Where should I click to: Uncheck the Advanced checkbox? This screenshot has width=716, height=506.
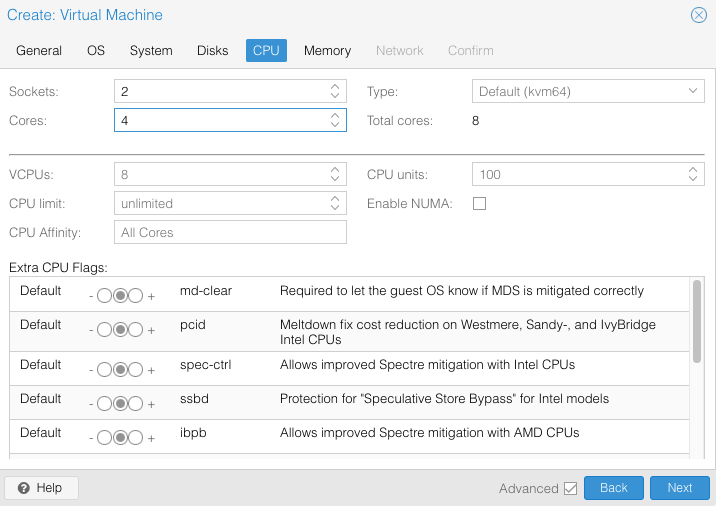click(570, 489)
